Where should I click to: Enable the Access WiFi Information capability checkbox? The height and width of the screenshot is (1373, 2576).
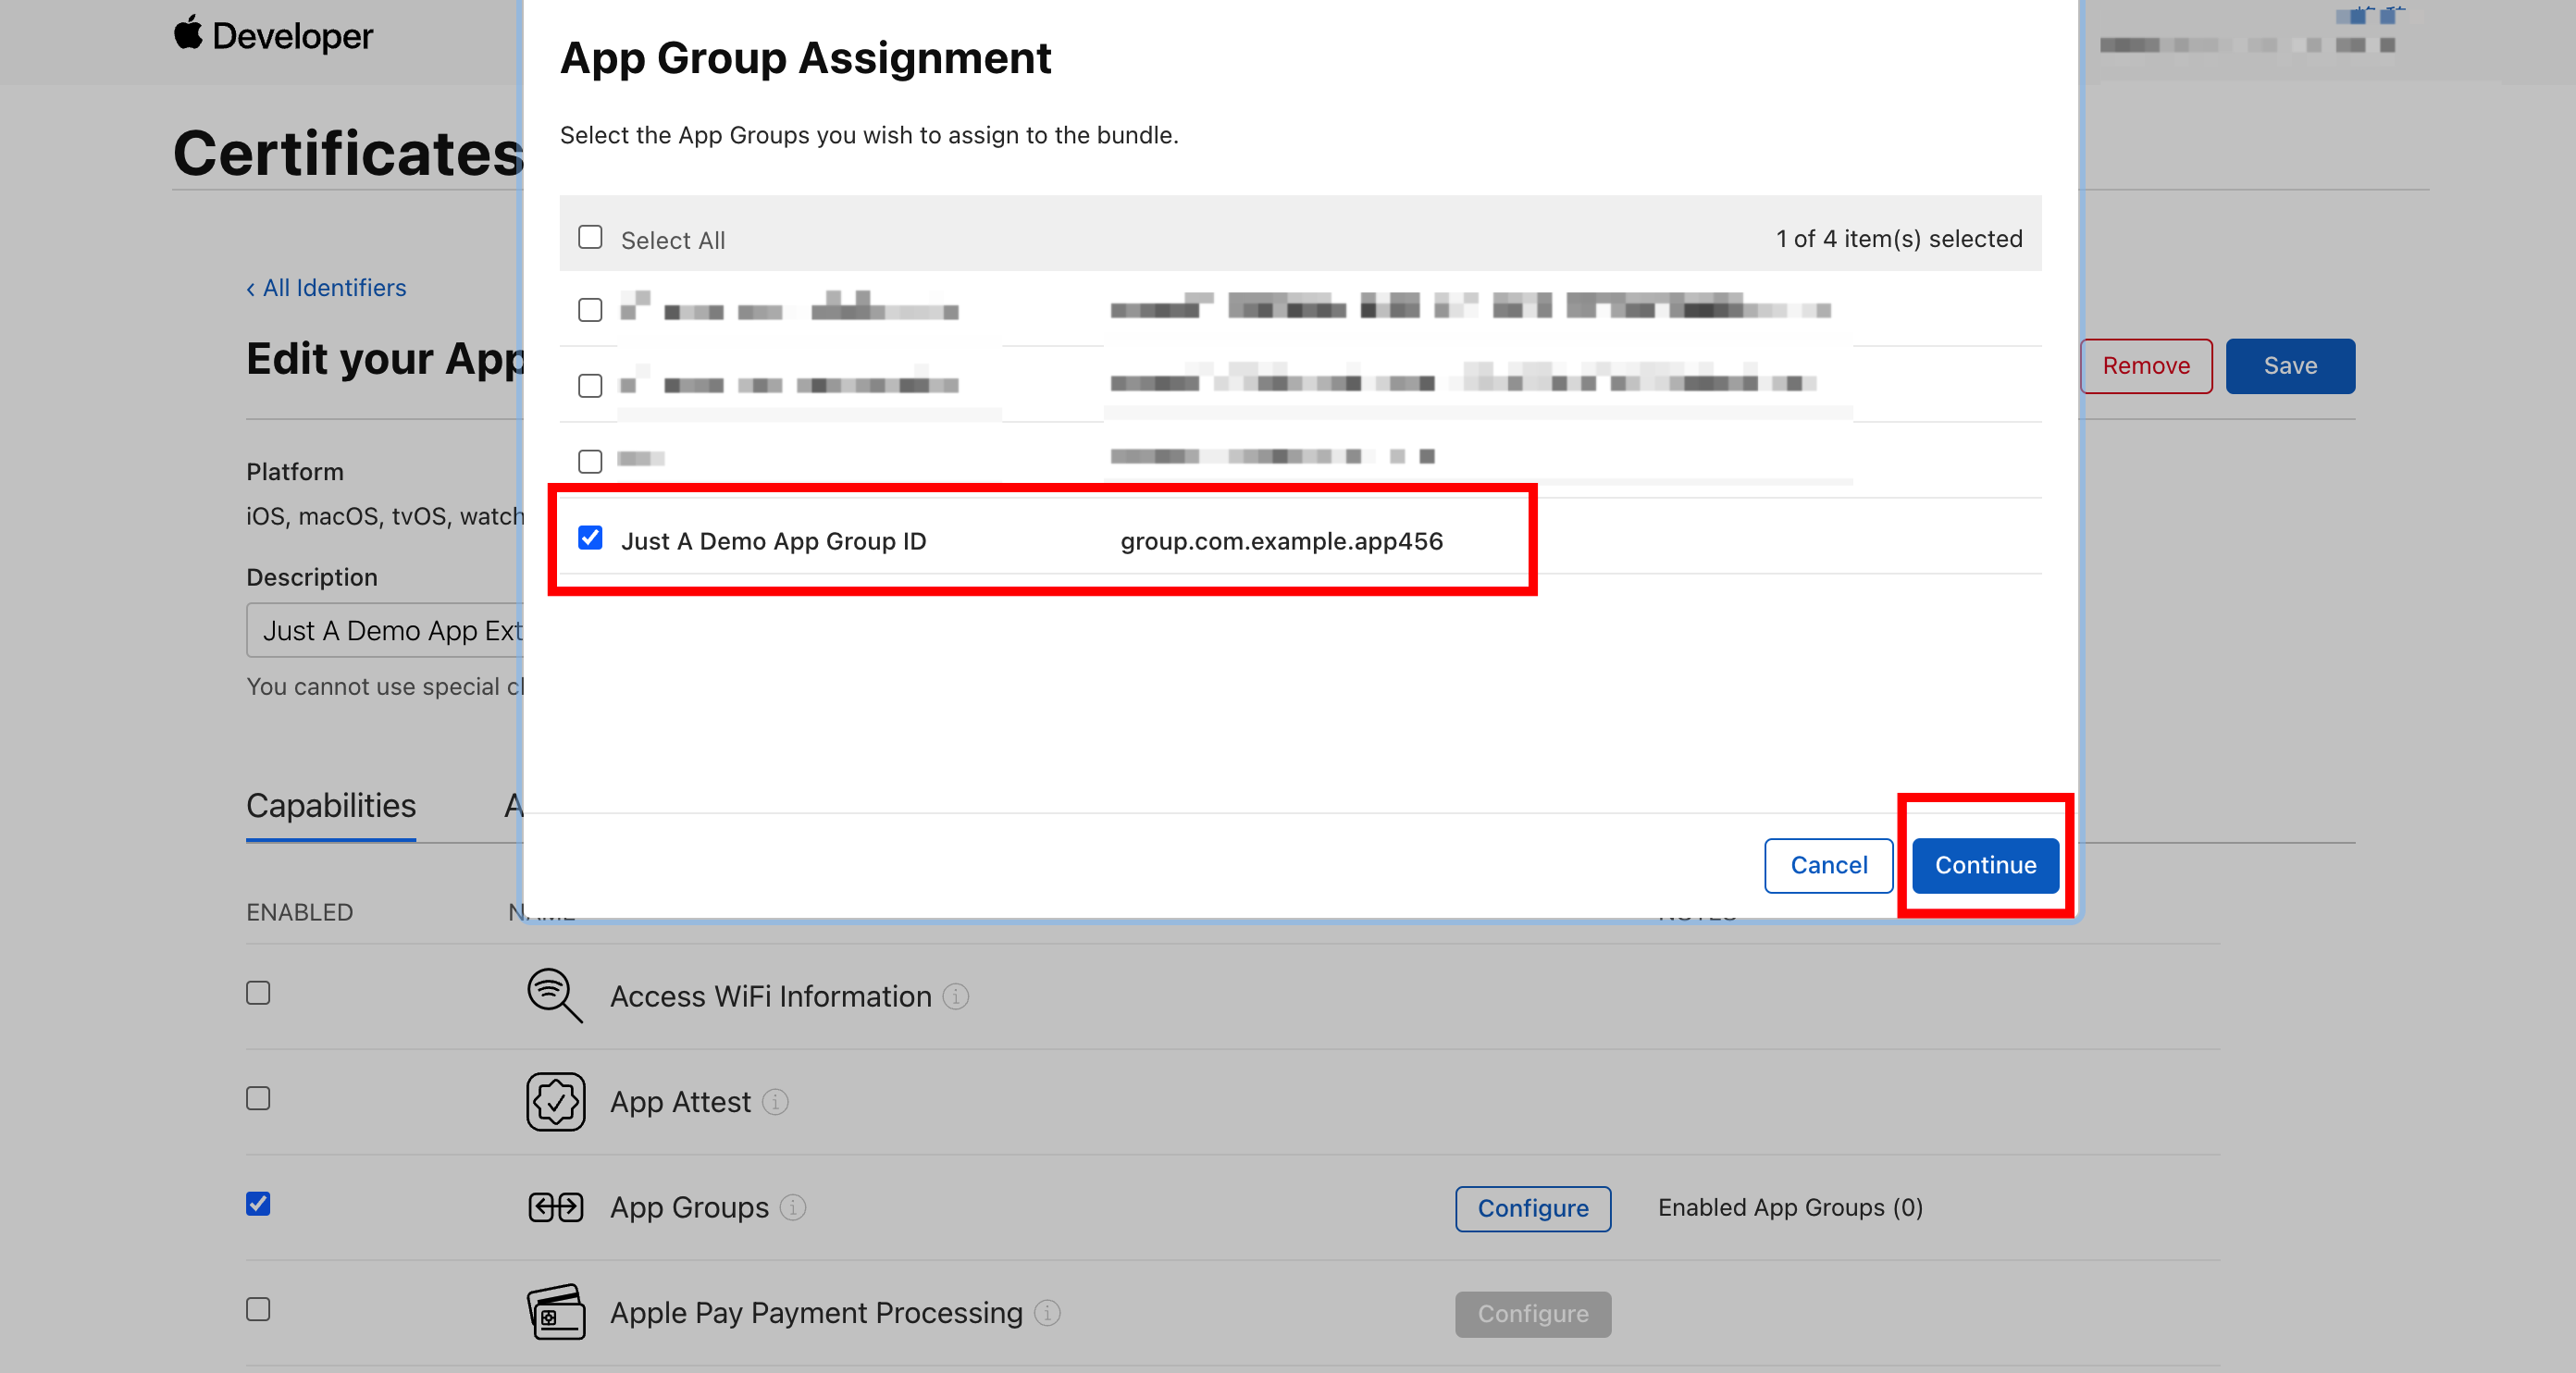coord(258,993)
